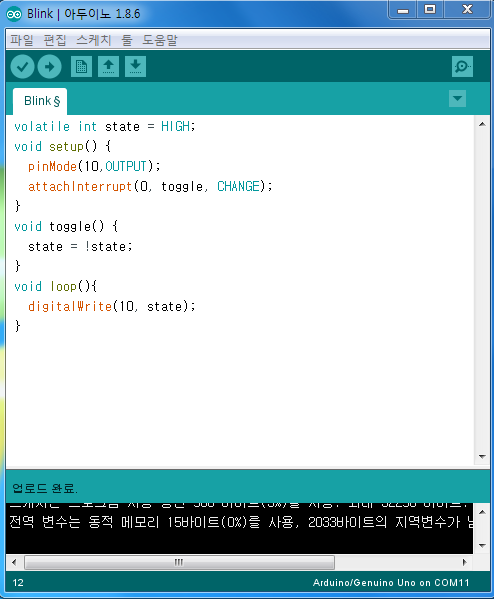Viewport: 494px width, 599px height.
Task: Save the sketch with the down arrow icon
Action: tap(135, 67)
